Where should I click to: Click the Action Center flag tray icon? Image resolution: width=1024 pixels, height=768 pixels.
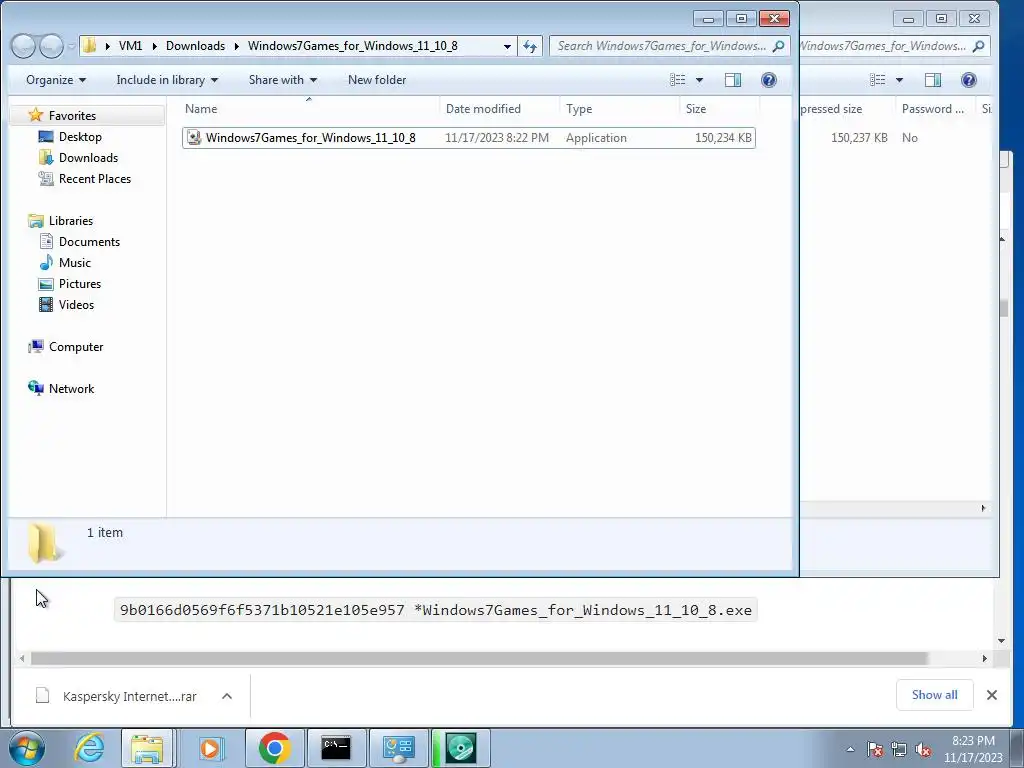coord(875,749)
